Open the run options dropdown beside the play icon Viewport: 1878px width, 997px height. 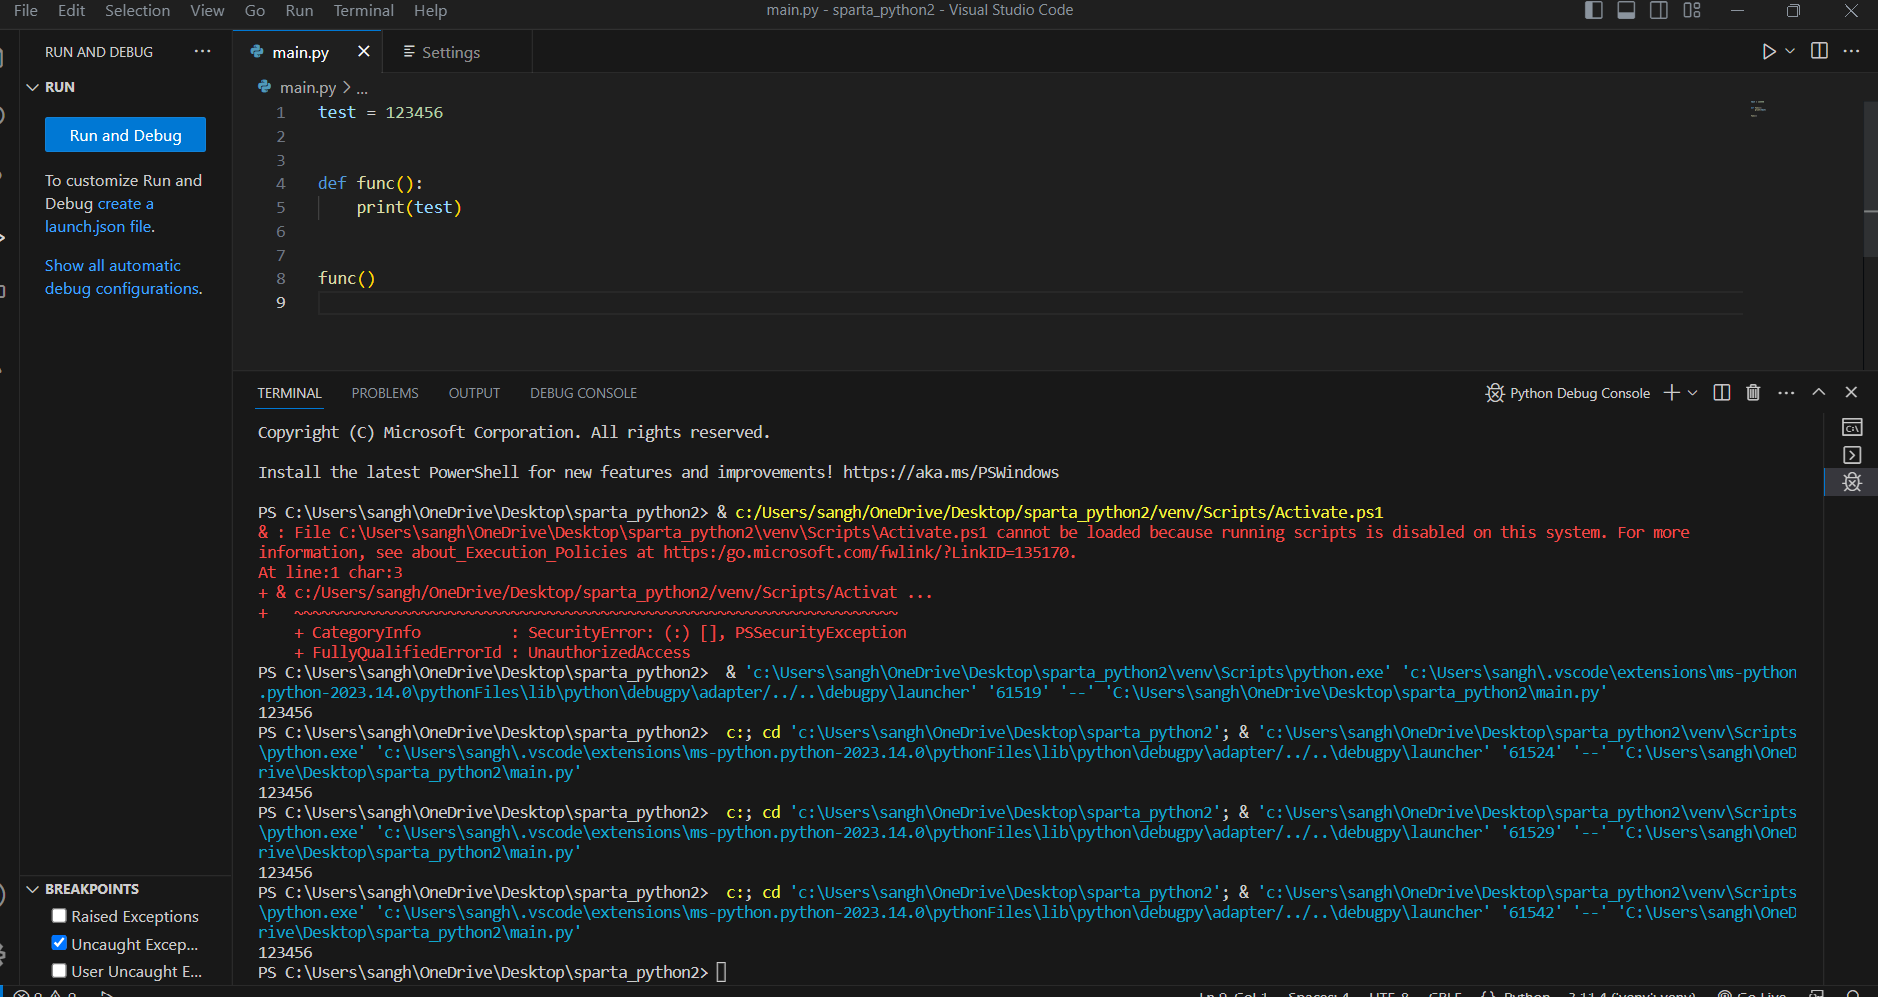(1790, 51)
